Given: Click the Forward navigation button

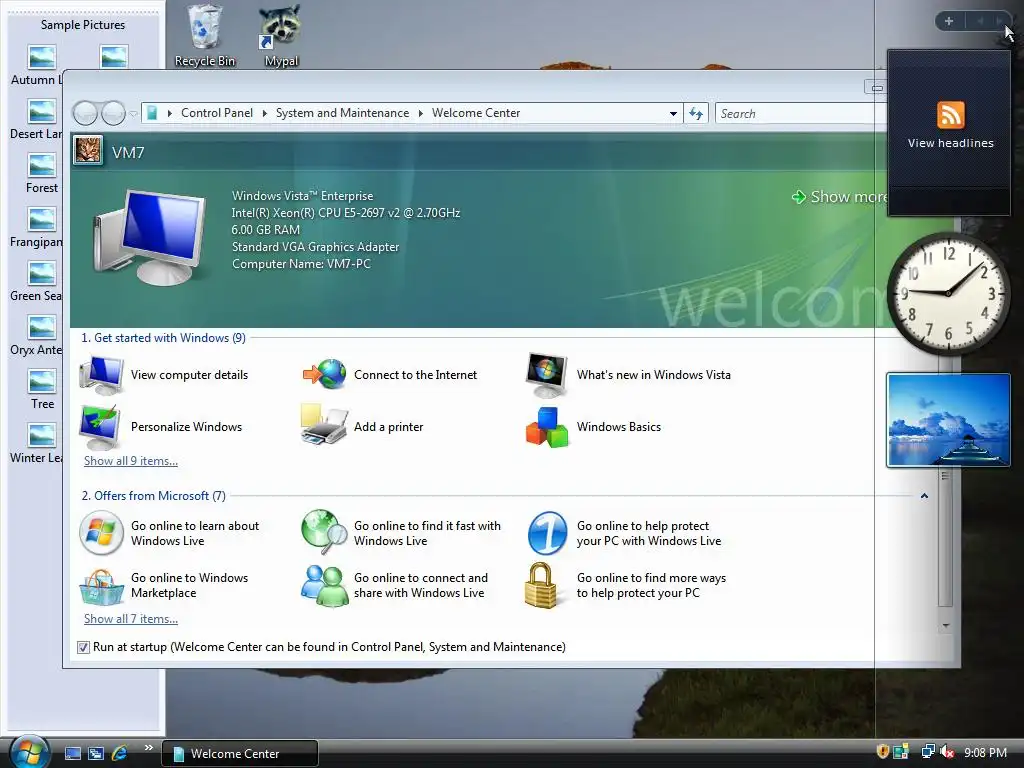Looking at the screenshot, I should (114, 114).
